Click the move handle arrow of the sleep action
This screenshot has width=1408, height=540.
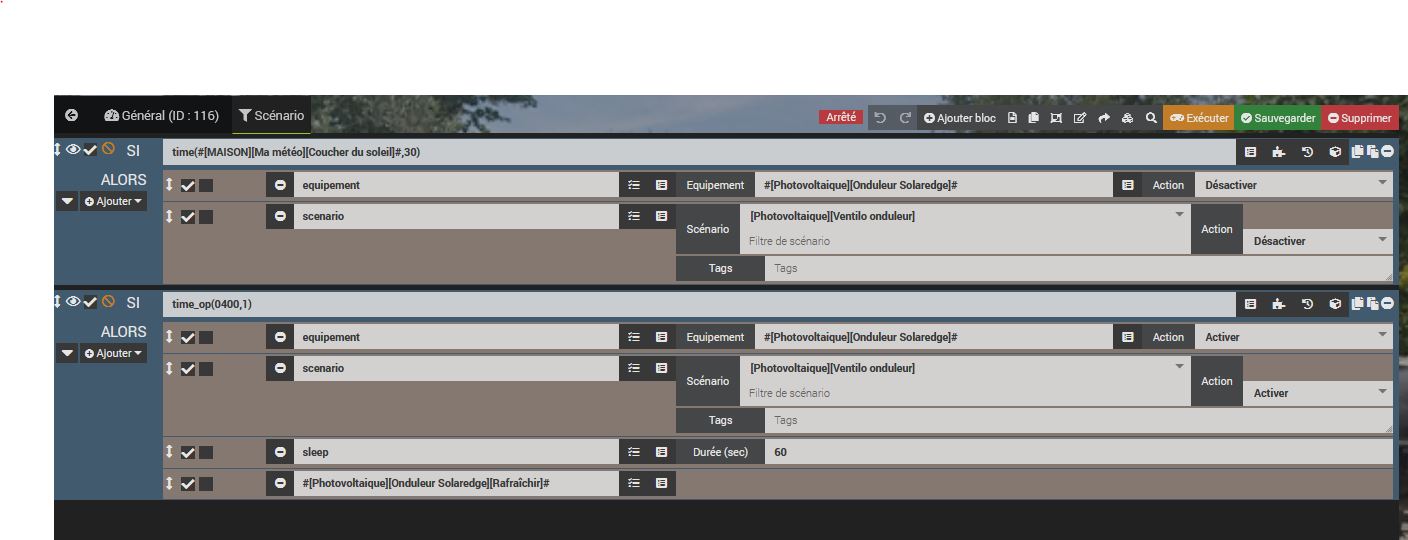[x=169, y=452]
